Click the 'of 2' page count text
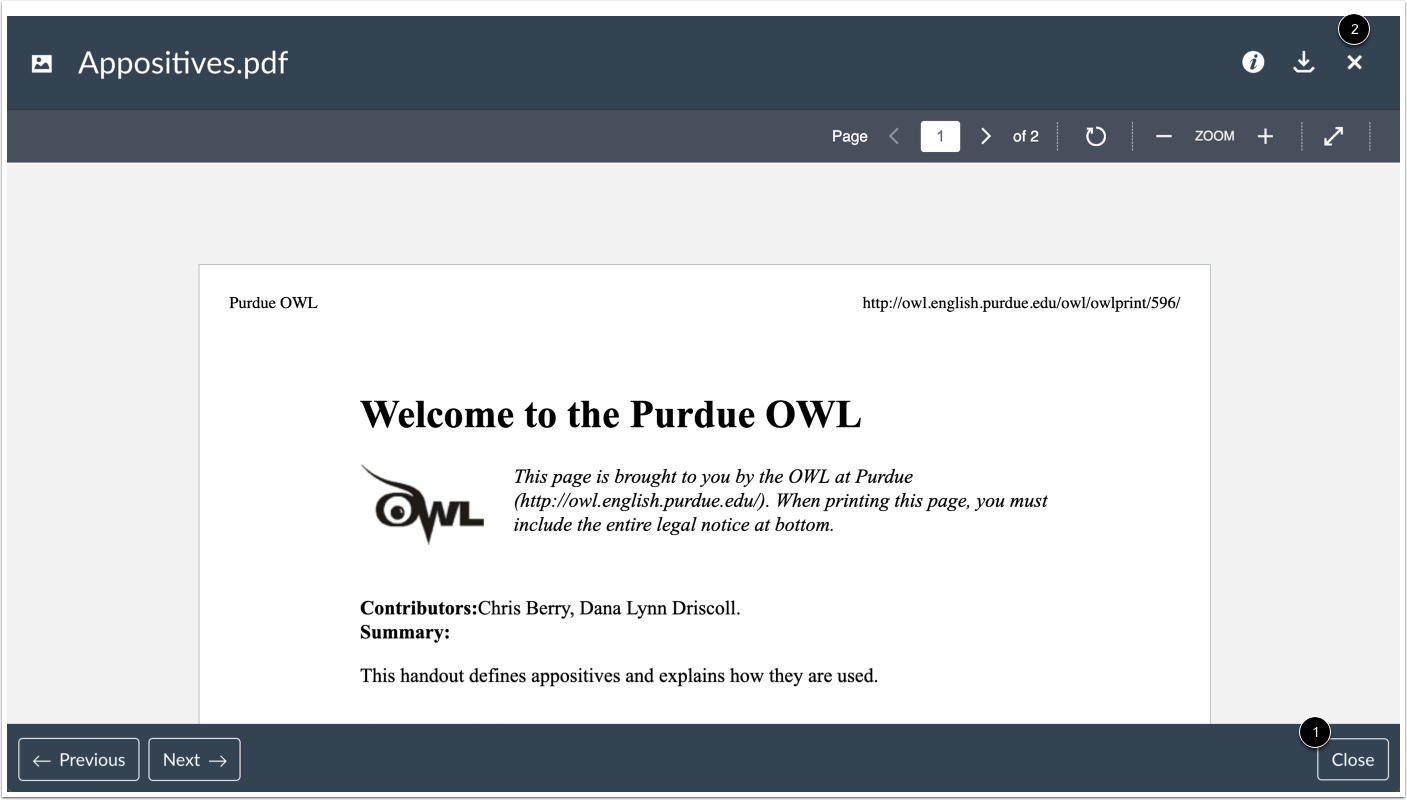Viewport: 1407px width, 800px height. coord(1026,136)
